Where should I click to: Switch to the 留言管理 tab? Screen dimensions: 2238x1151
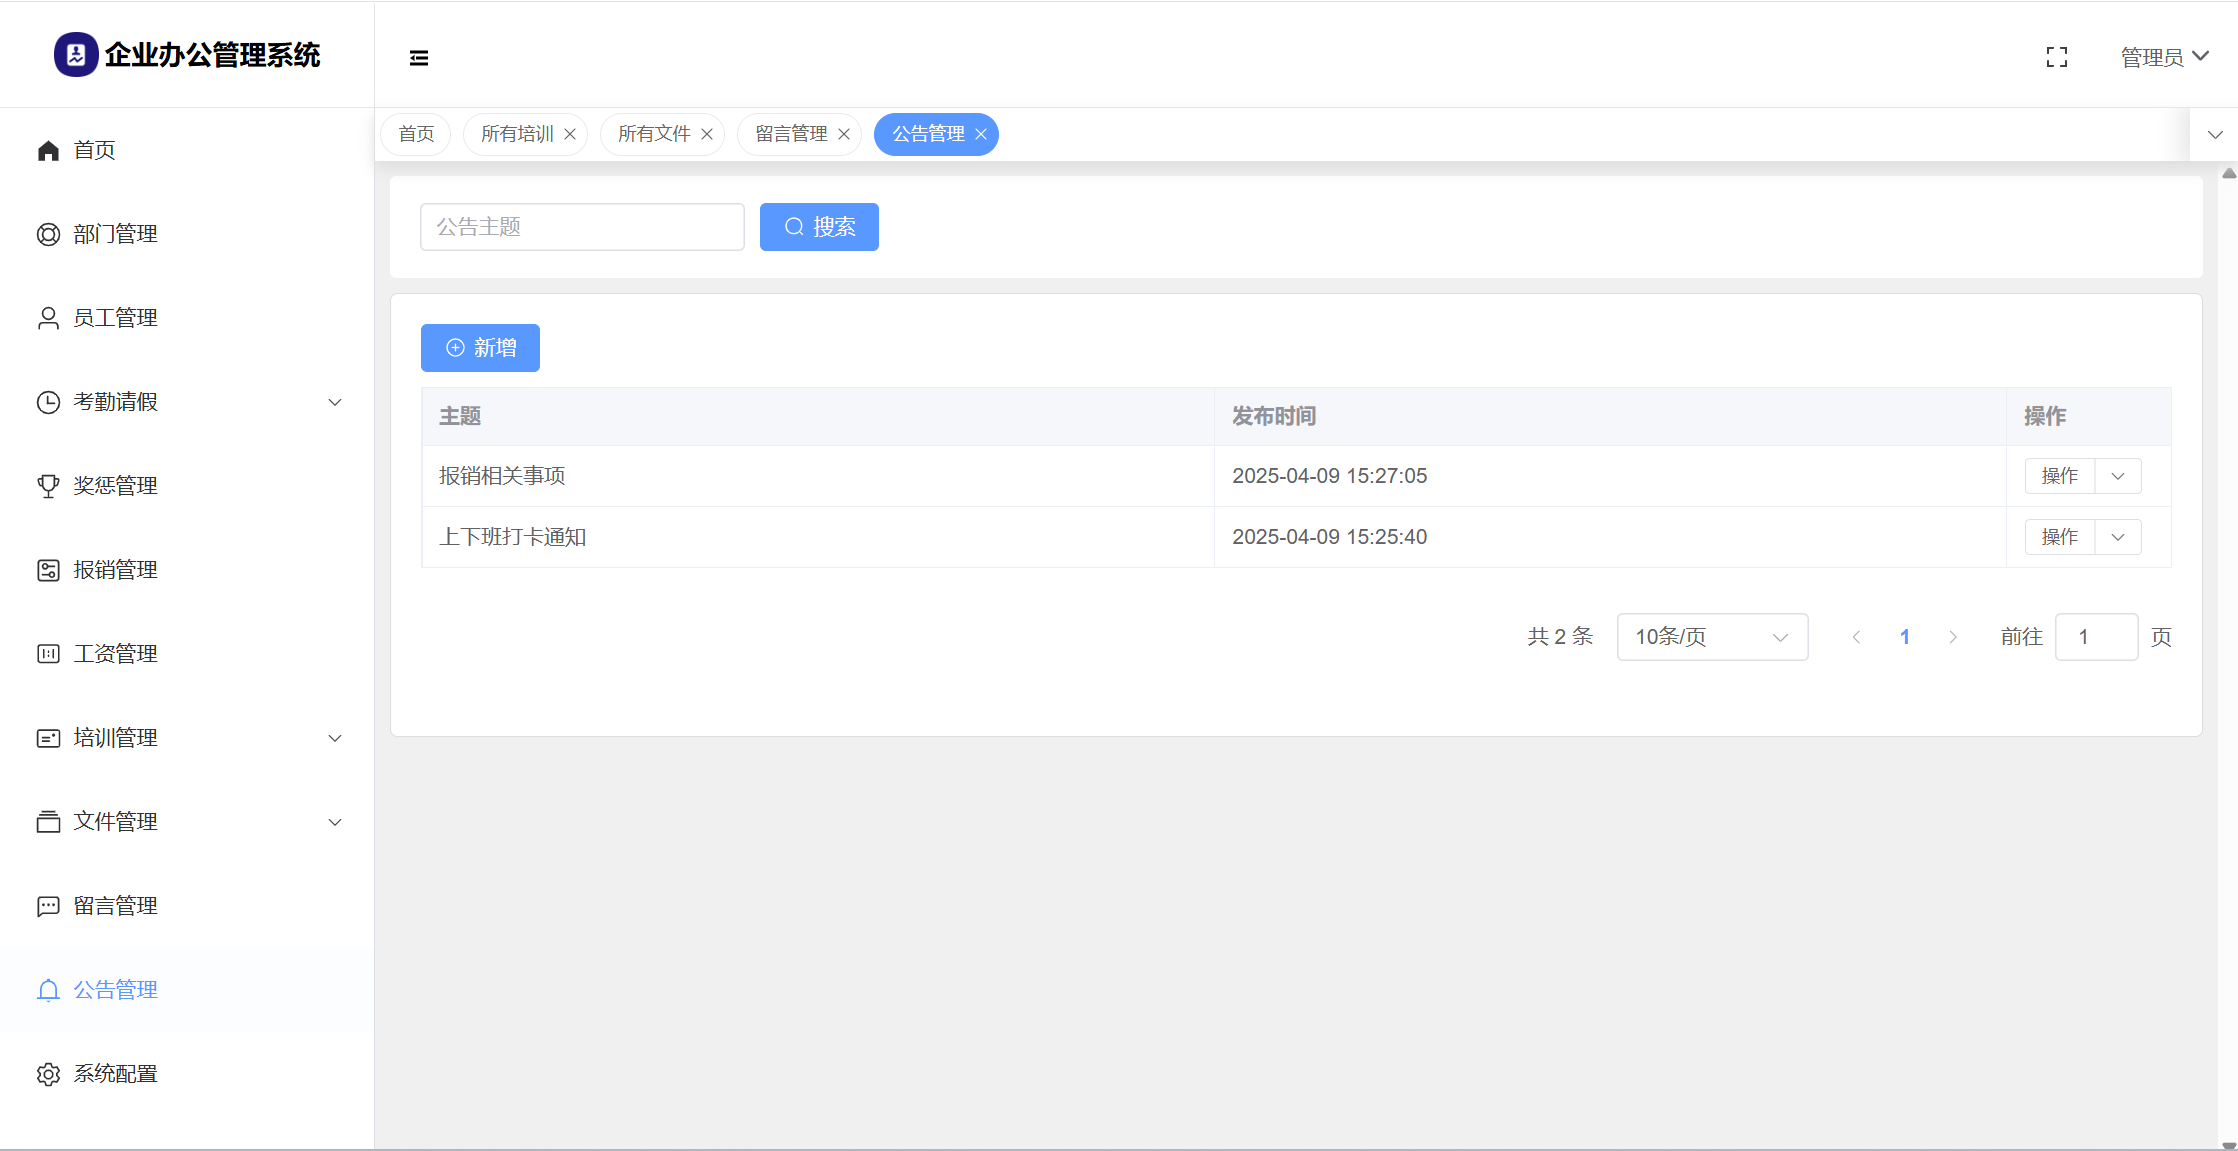click(x=790, y=134)
